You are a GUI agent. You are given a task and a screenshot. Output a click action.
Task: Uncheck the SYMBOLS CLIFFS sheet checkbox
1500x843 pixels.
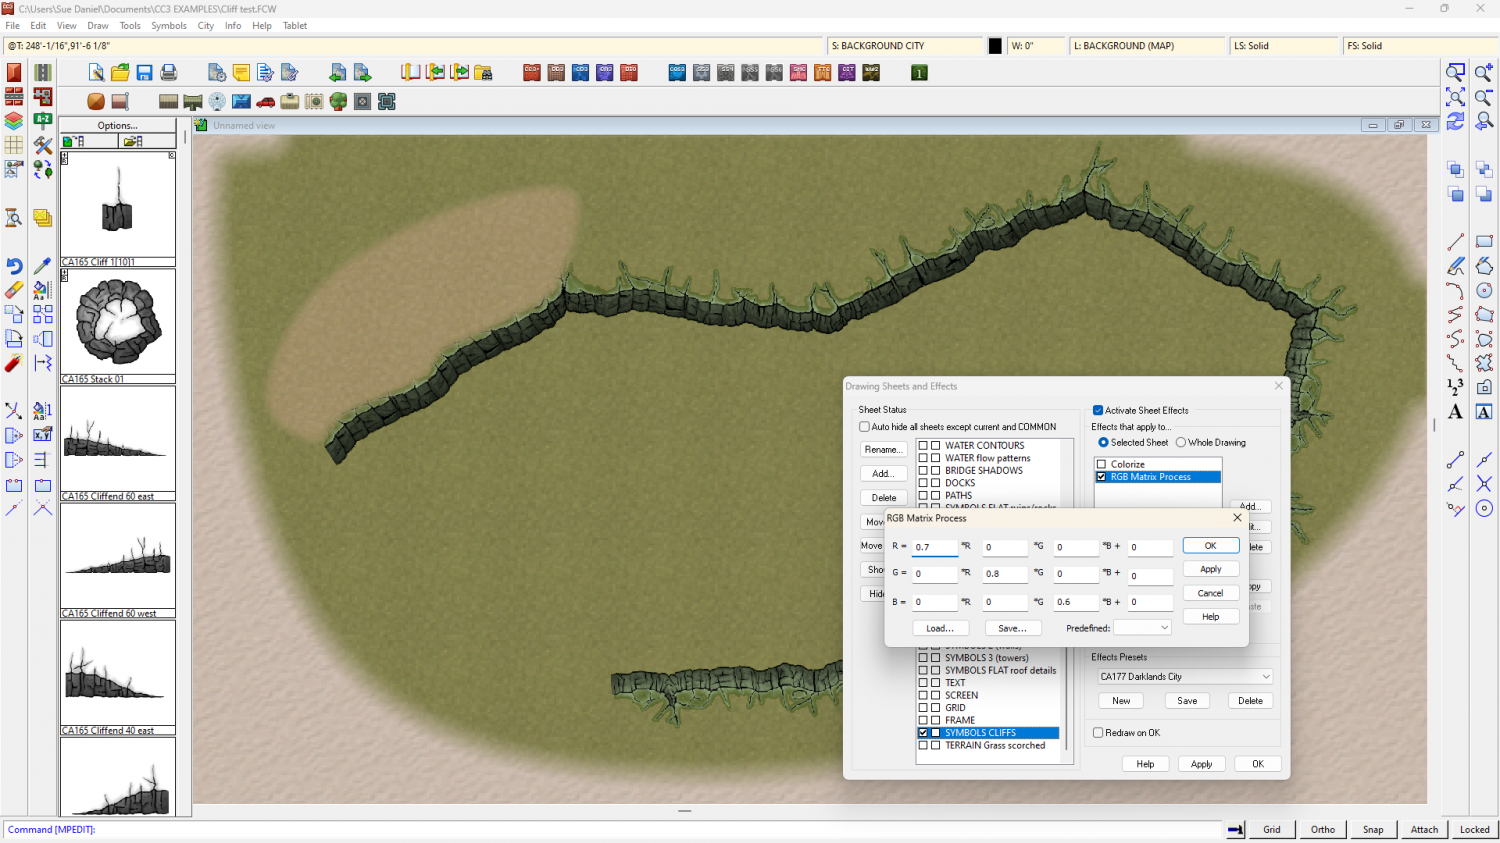coord(923,733)
